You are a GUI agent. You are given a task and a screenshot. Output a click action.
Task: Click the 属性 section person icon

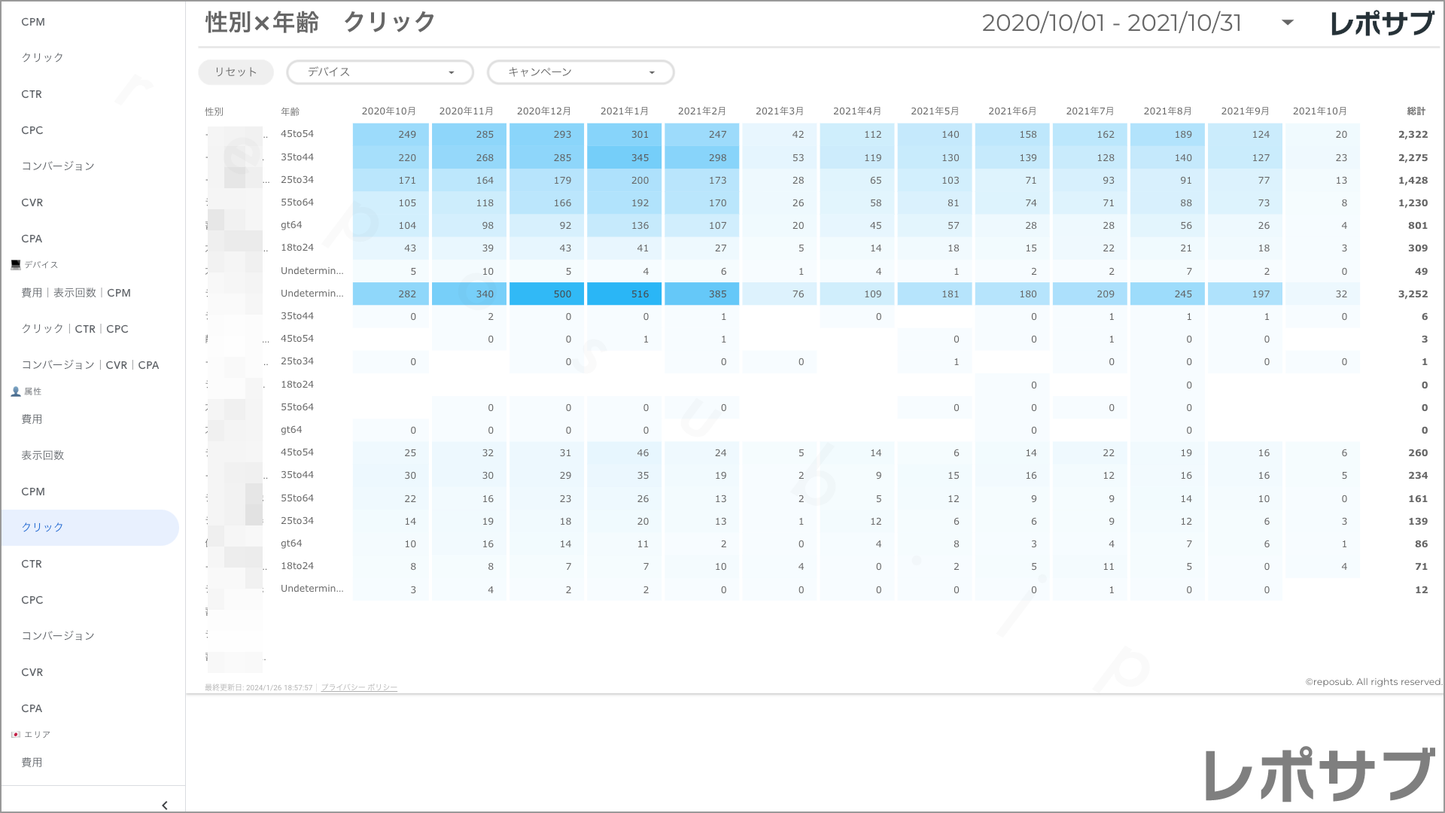point(15,392)
